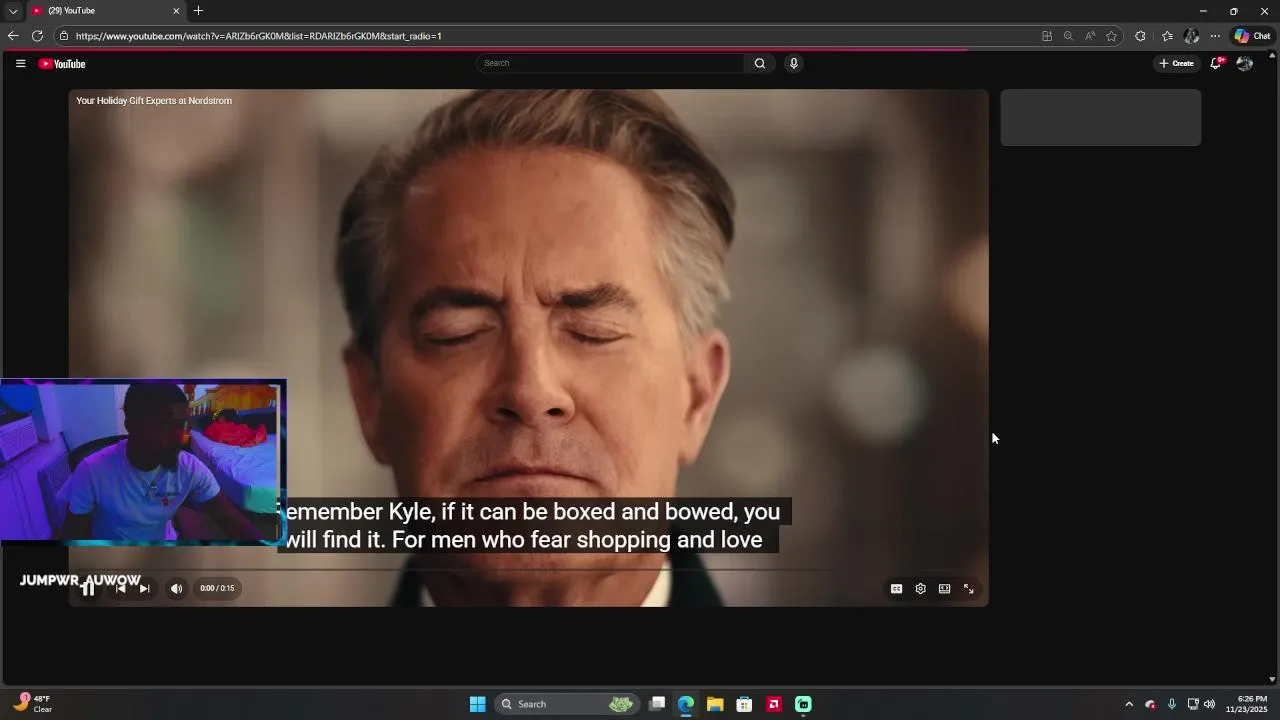1280x720 pixels.
Task: View site information lock icon
Action: coord(64,36)
